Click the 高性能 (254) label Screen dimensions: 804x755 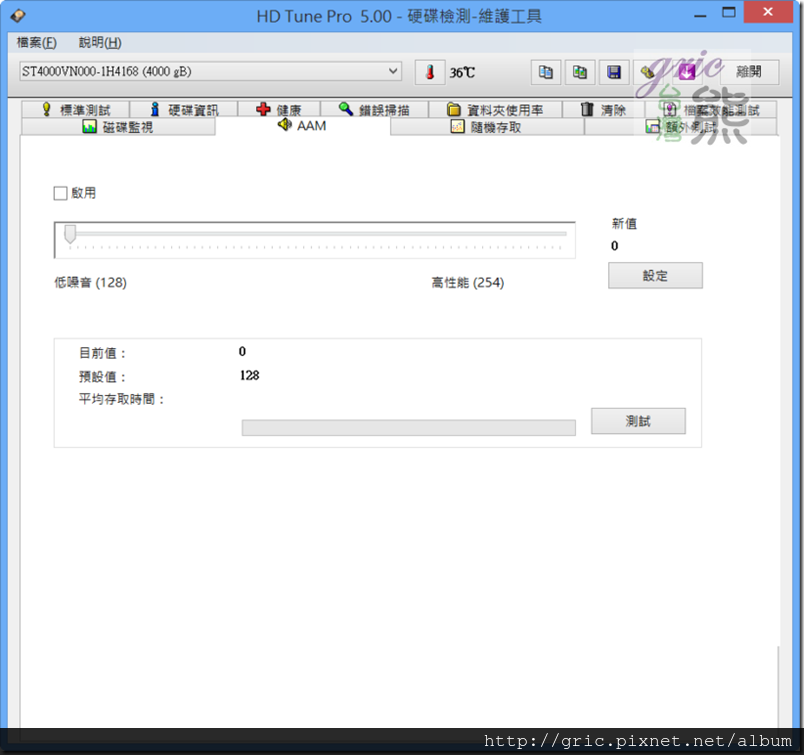[x=468, y=283]
